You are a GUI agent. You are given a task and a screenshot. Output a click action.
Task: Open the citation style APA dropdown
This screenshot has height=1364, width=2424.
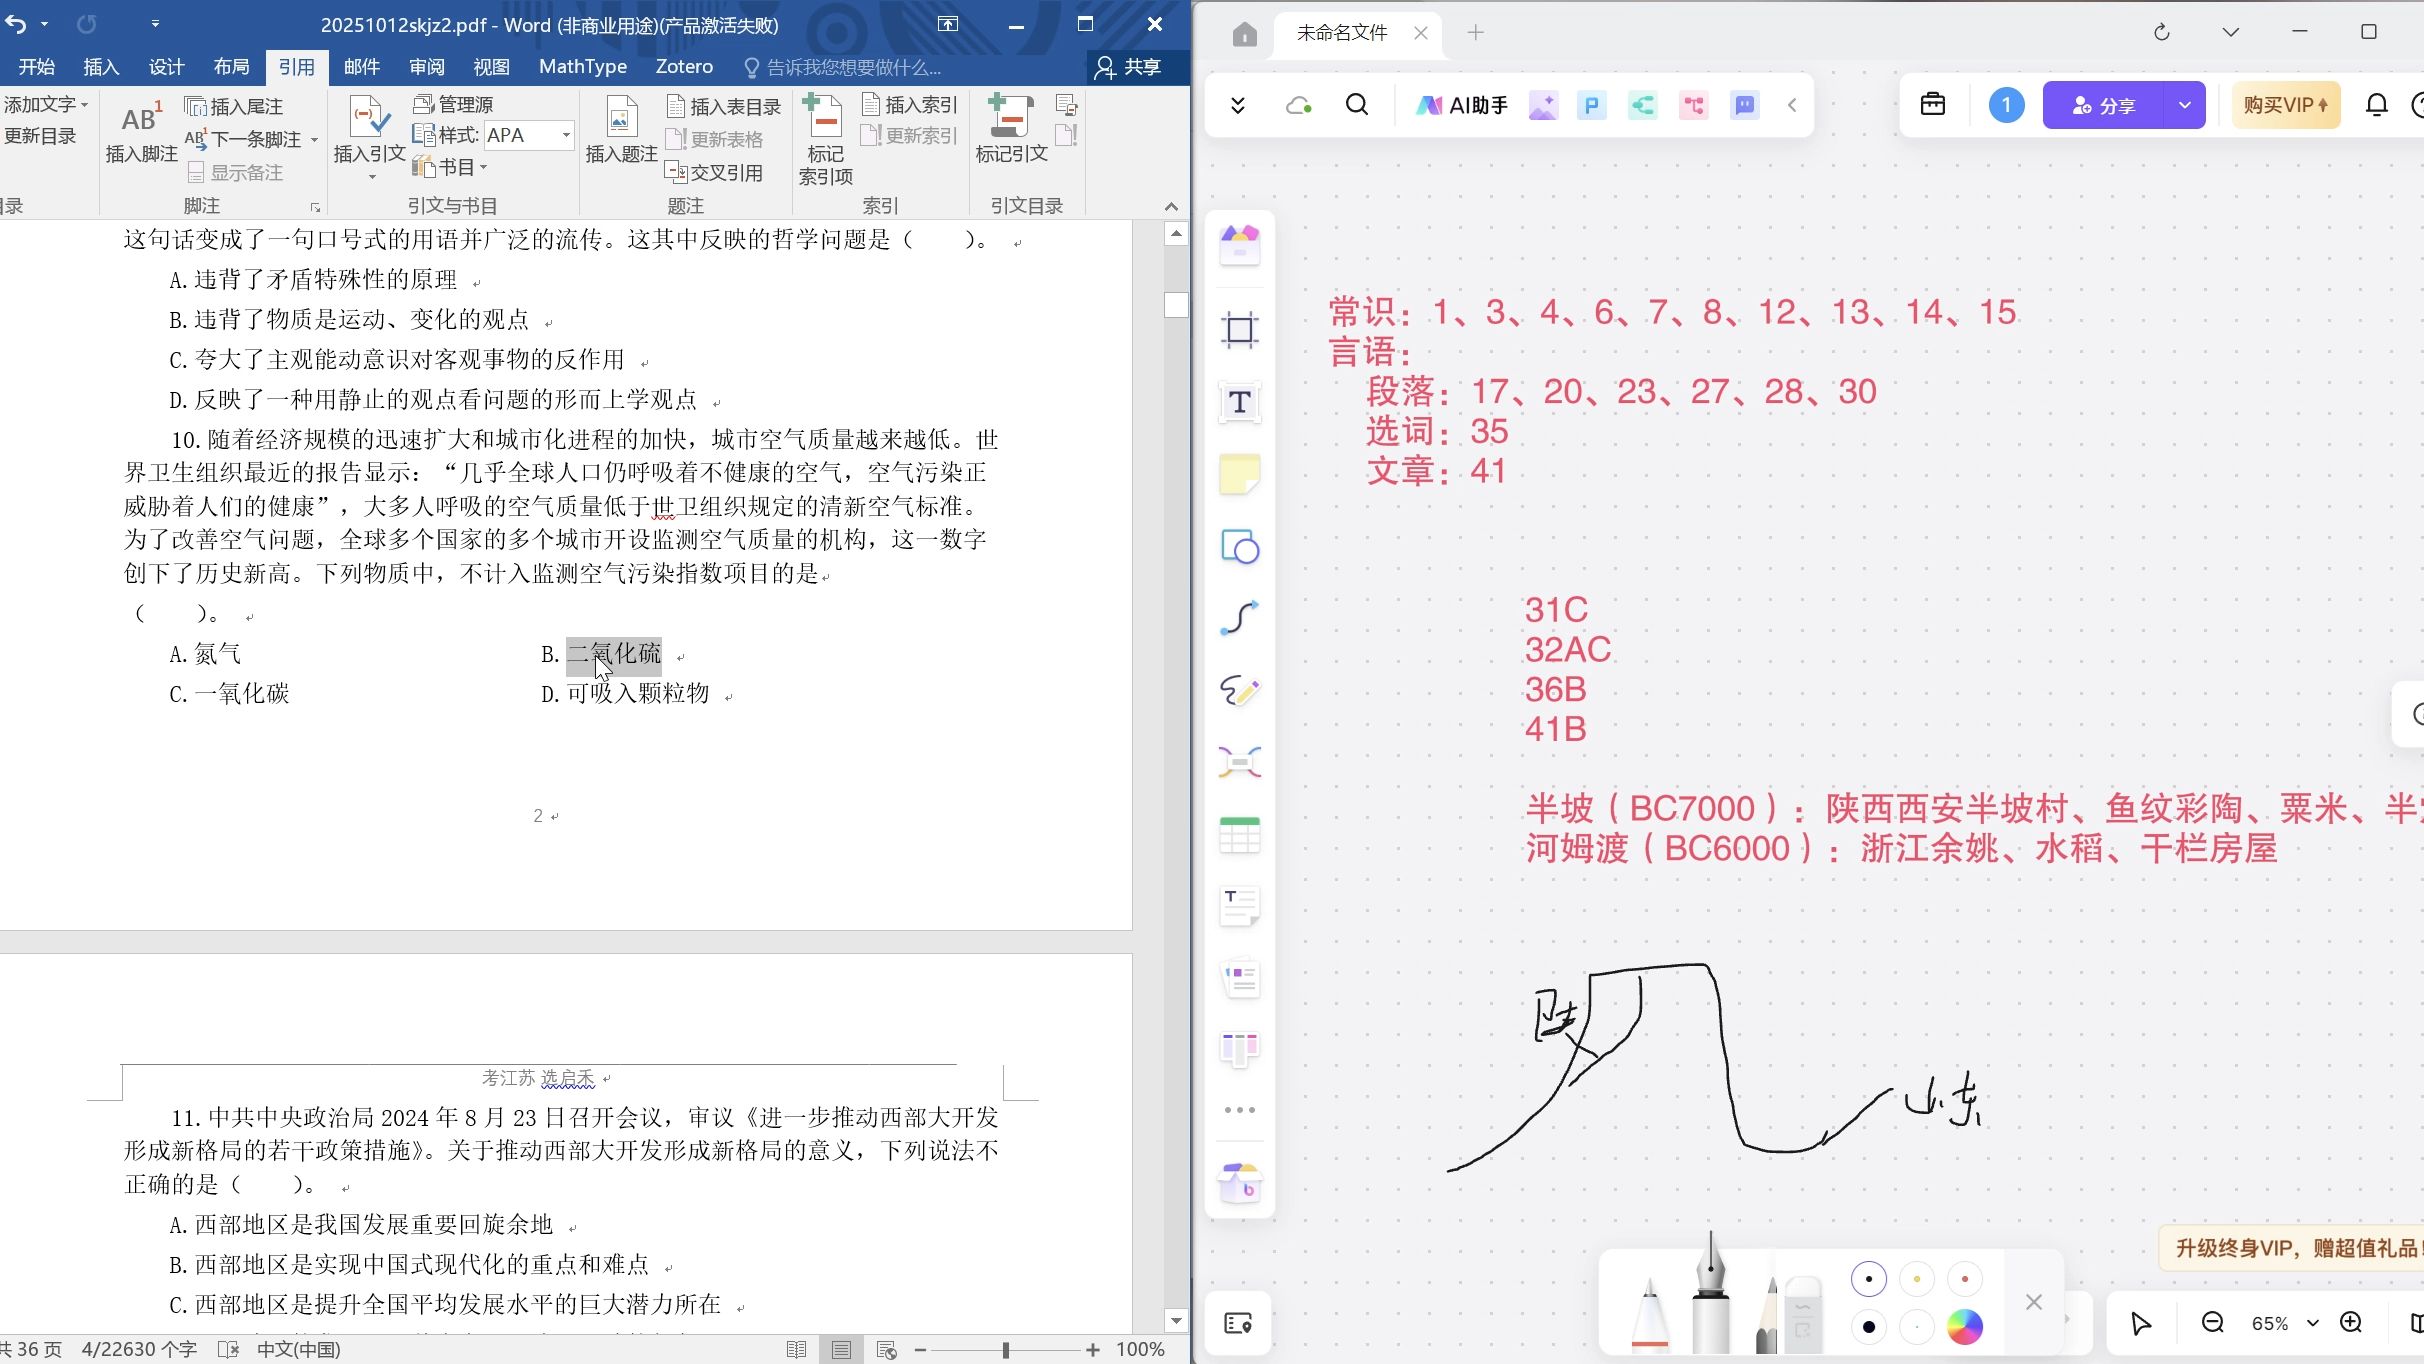coord(566,135)
